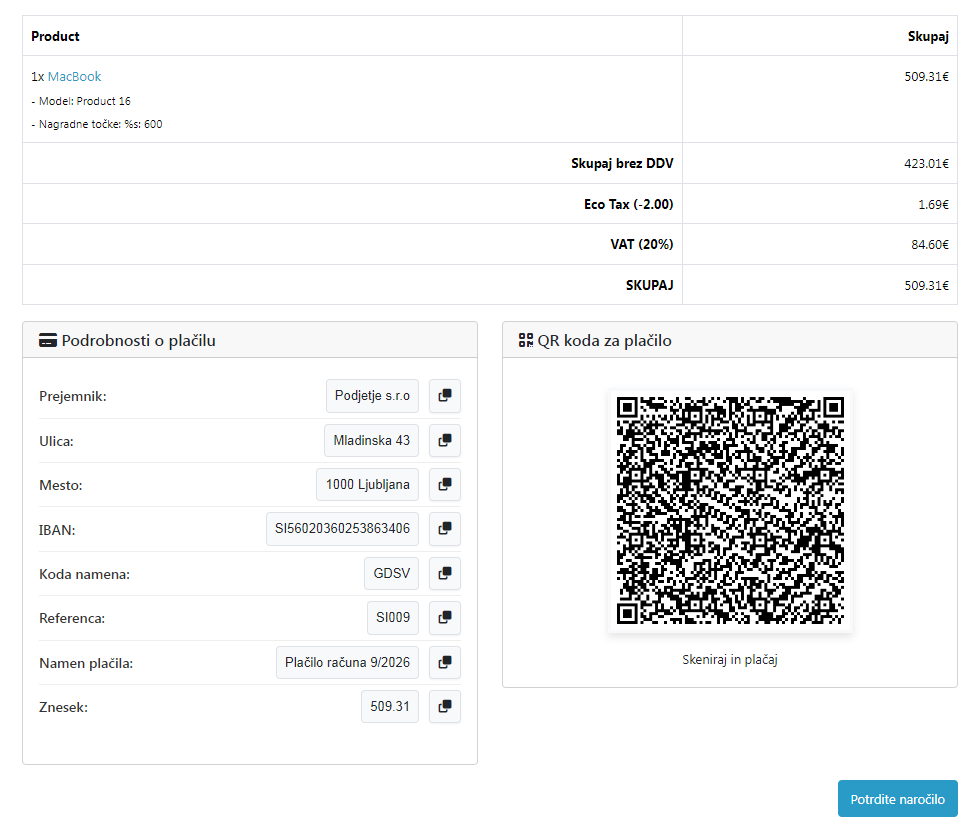The height and width of the screenshot is (826, 977).
Task: Select the GDSV purpose code field
Action: [391, 574]
